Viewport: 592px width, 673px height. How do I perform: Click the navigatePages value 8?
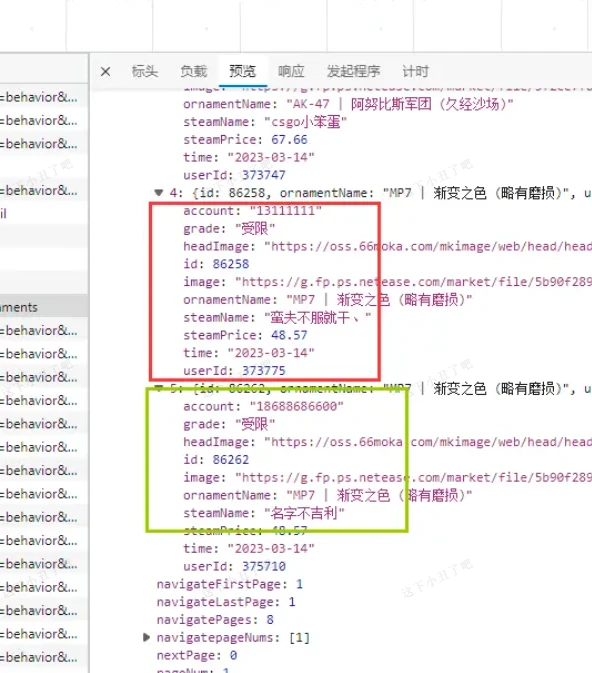coord(270,619)
